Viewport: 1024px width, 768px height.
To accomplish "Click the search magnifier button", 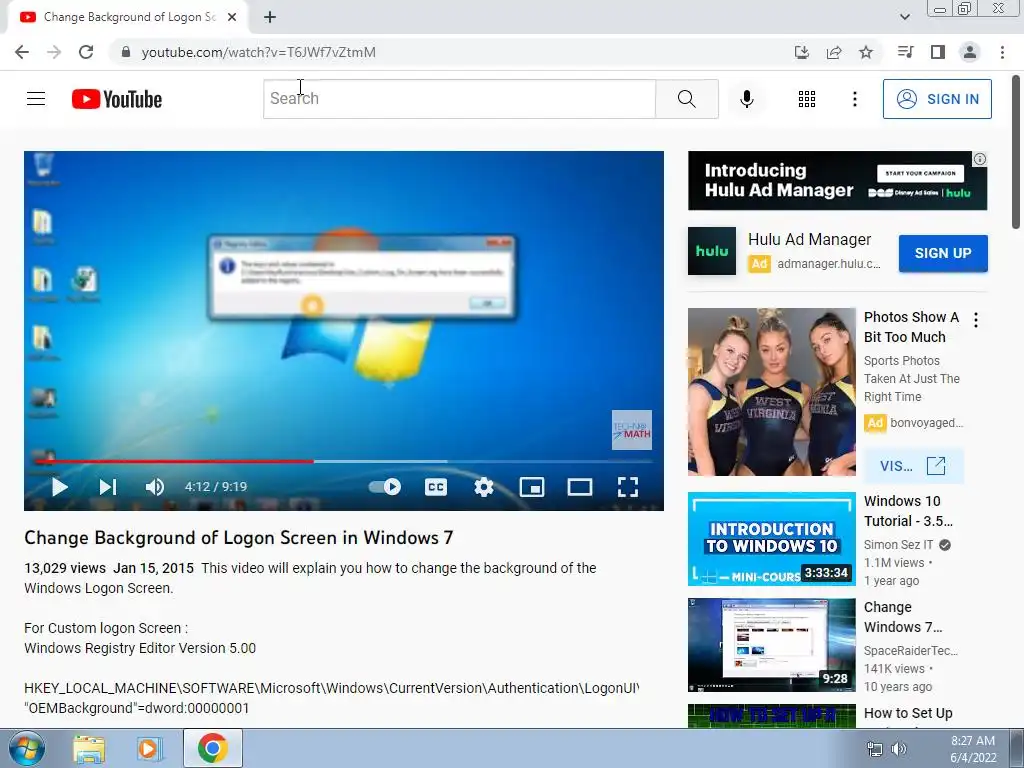I will click(x=686, y=99).
